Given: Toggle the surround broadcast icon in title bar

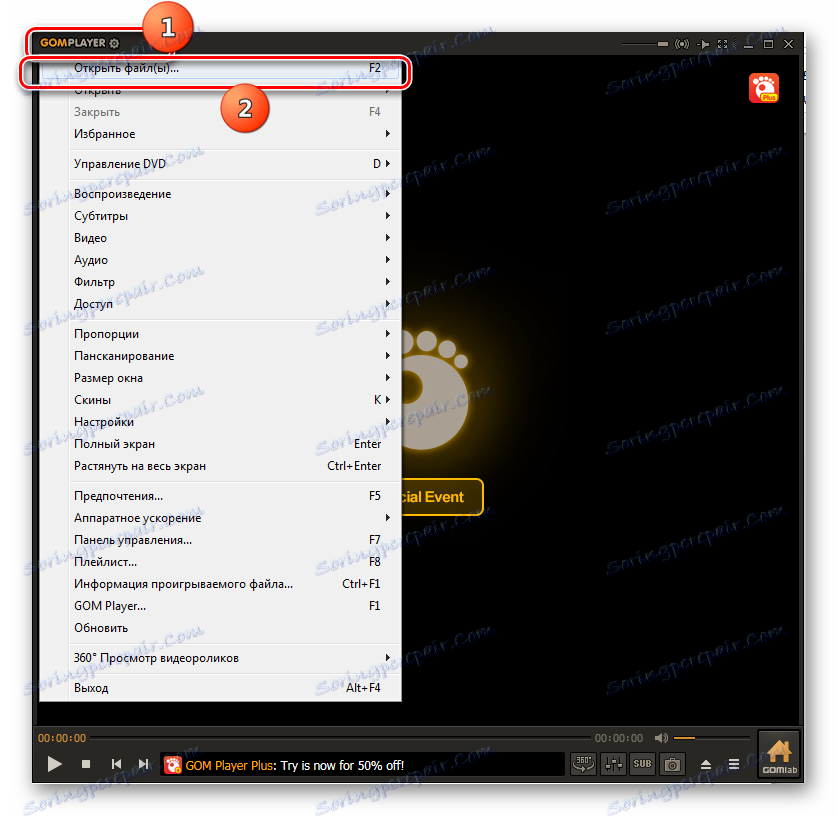Looking at the screenshot, I should [681, 44].
